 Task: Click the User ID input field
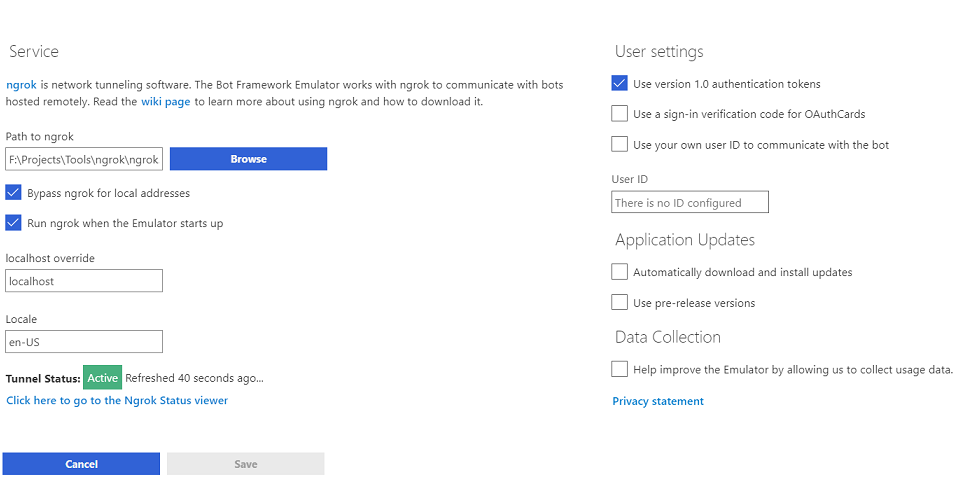pos(690,202)
